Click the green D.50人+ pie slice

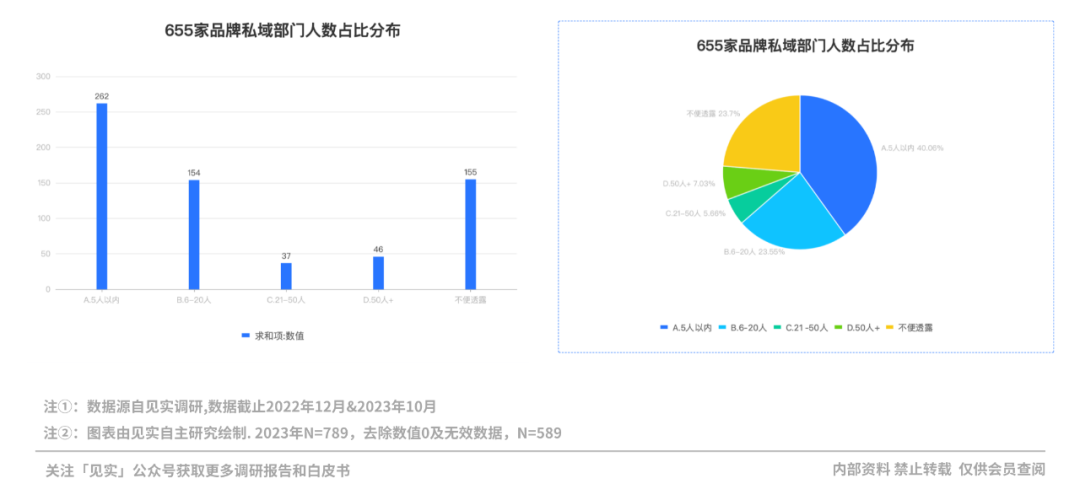(x=740, y=181)
